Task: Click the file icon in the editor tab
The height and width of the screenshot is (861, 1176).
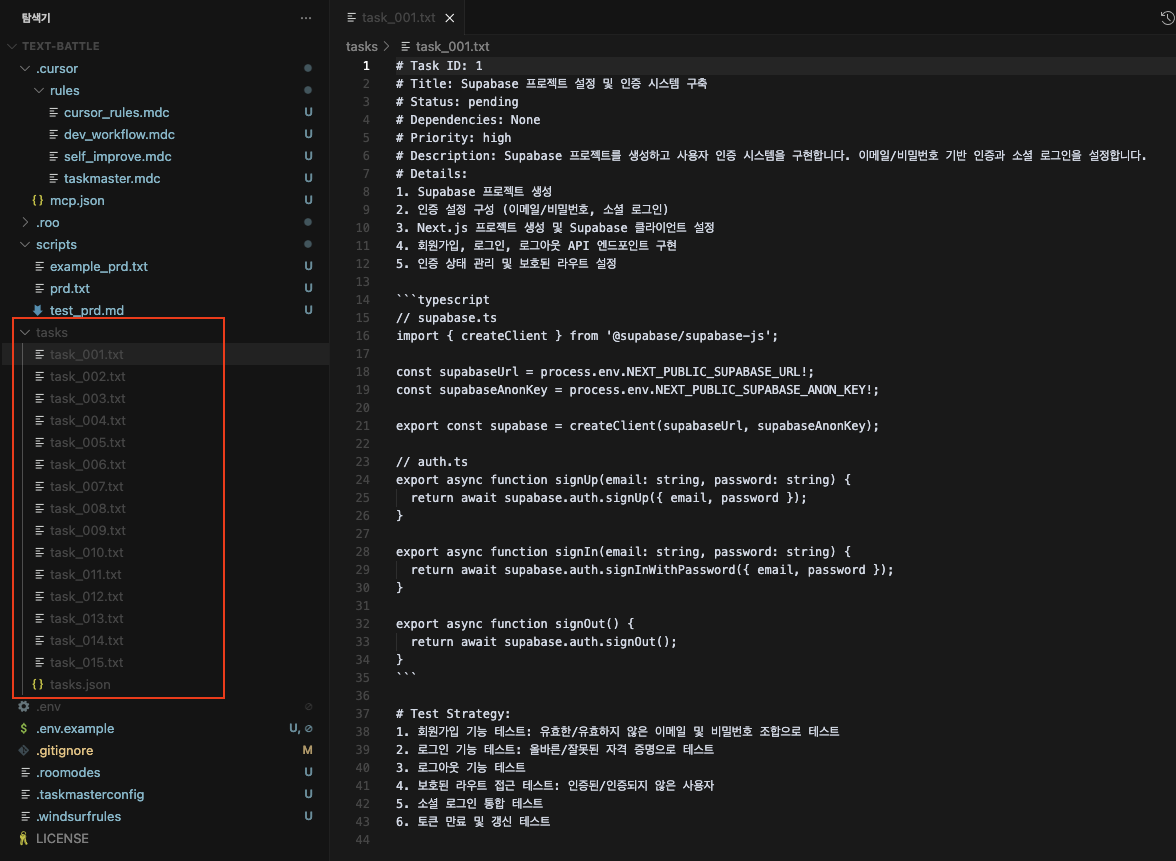Action: pos(352,17)
